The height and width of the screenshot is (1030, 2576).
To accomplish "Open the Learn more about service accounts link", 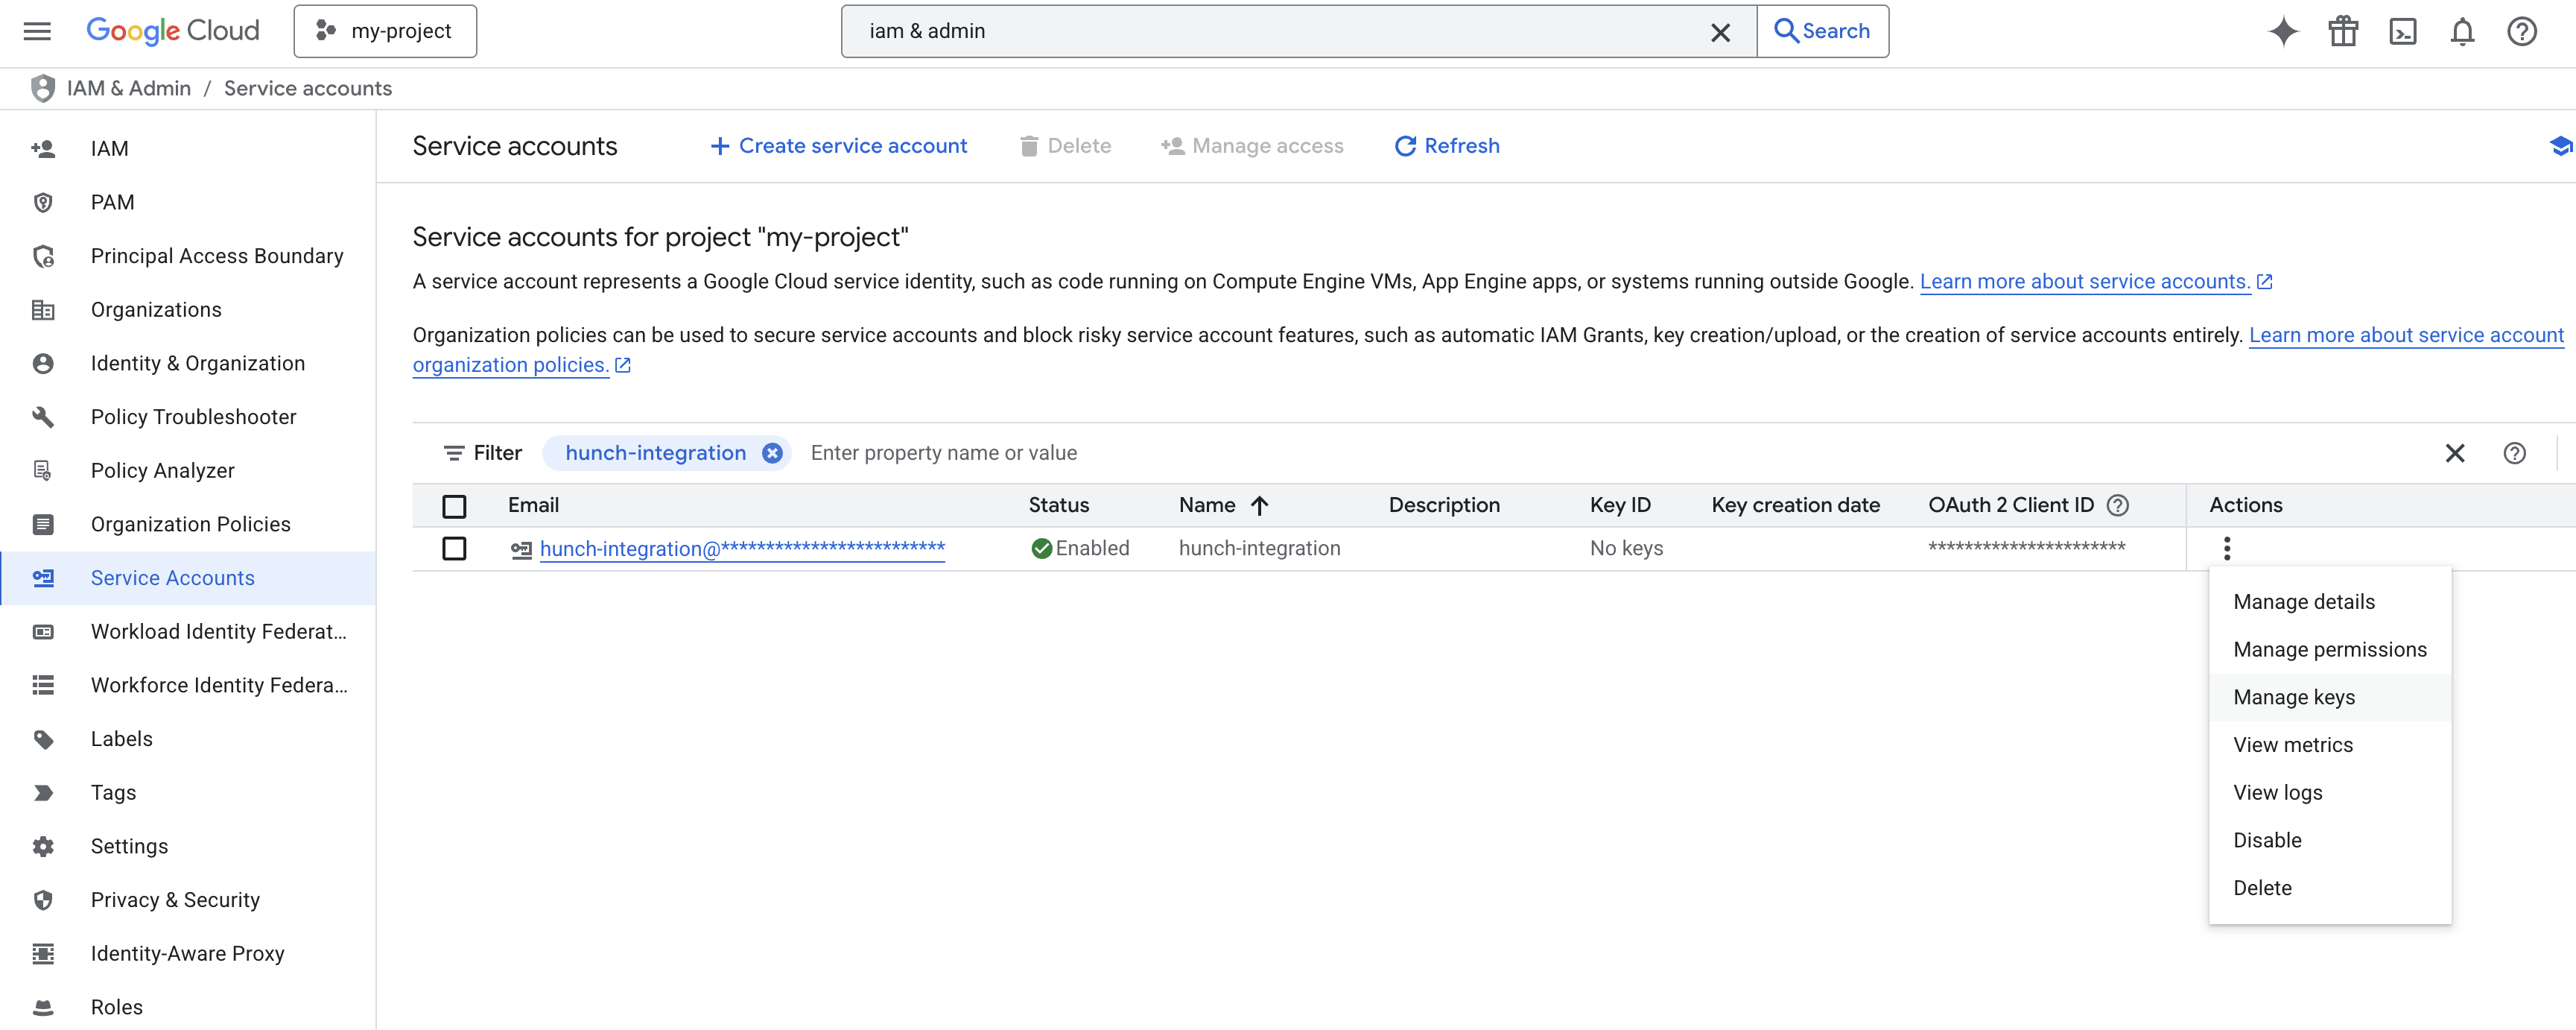I will tap(2088, 281).
